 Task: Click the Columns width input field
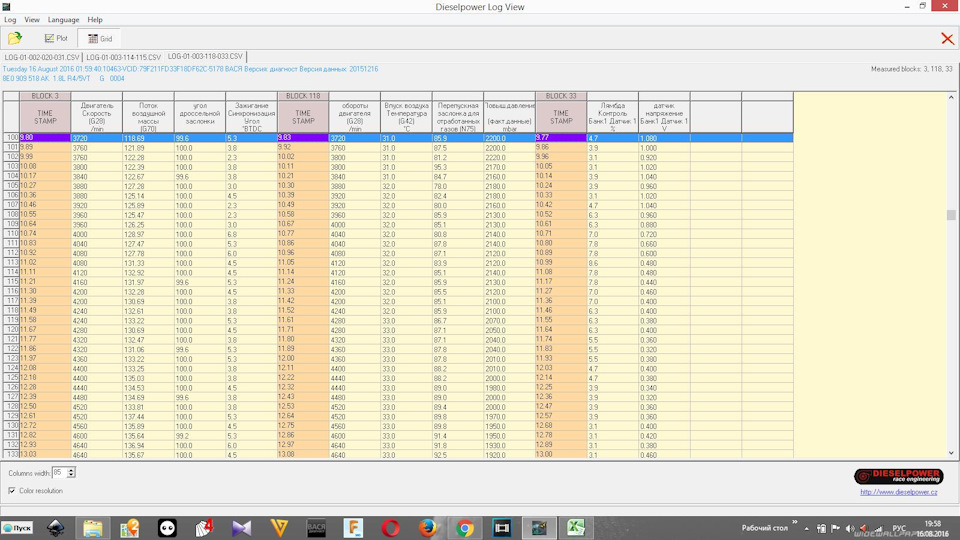point(59,472)
